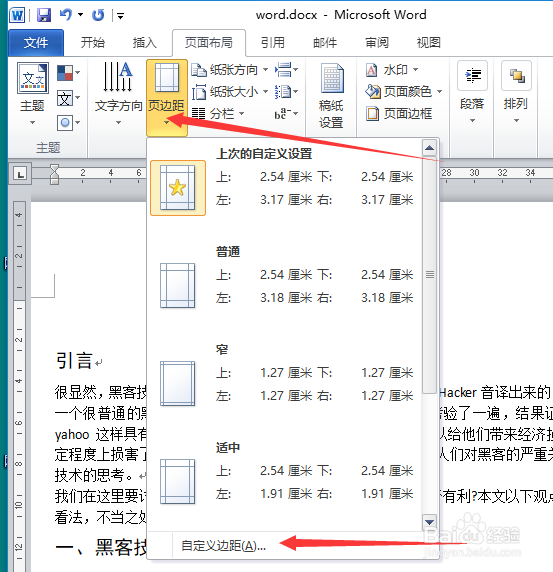Switch to the 审阅 tab

click(x=377, y=43)
